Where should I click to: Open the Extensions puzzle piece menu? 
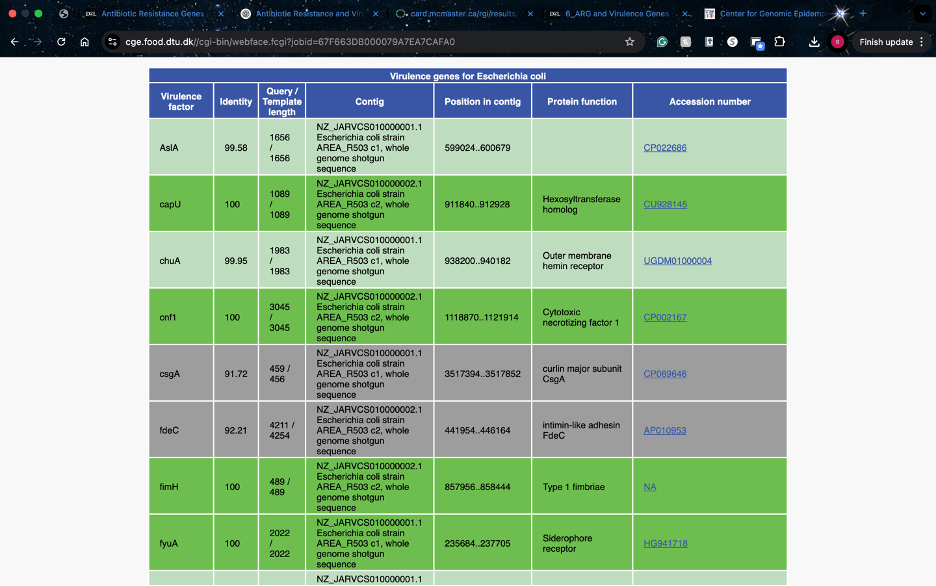tap(780, 42)
